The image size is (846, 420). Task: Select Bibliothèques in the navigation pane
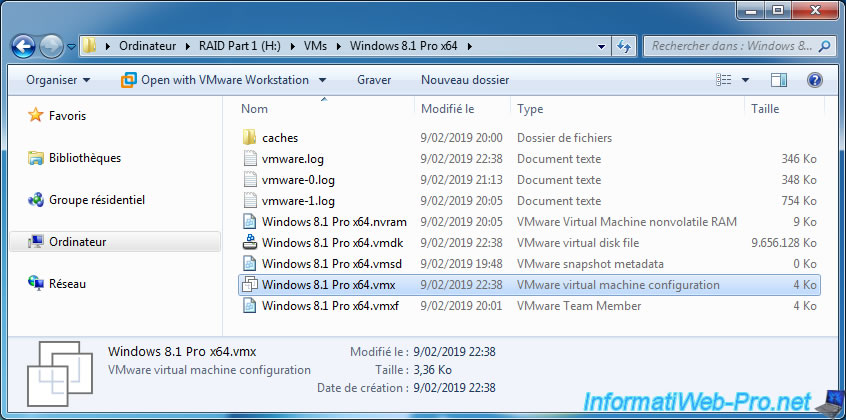pyautogui.click(x=85, y=158)
